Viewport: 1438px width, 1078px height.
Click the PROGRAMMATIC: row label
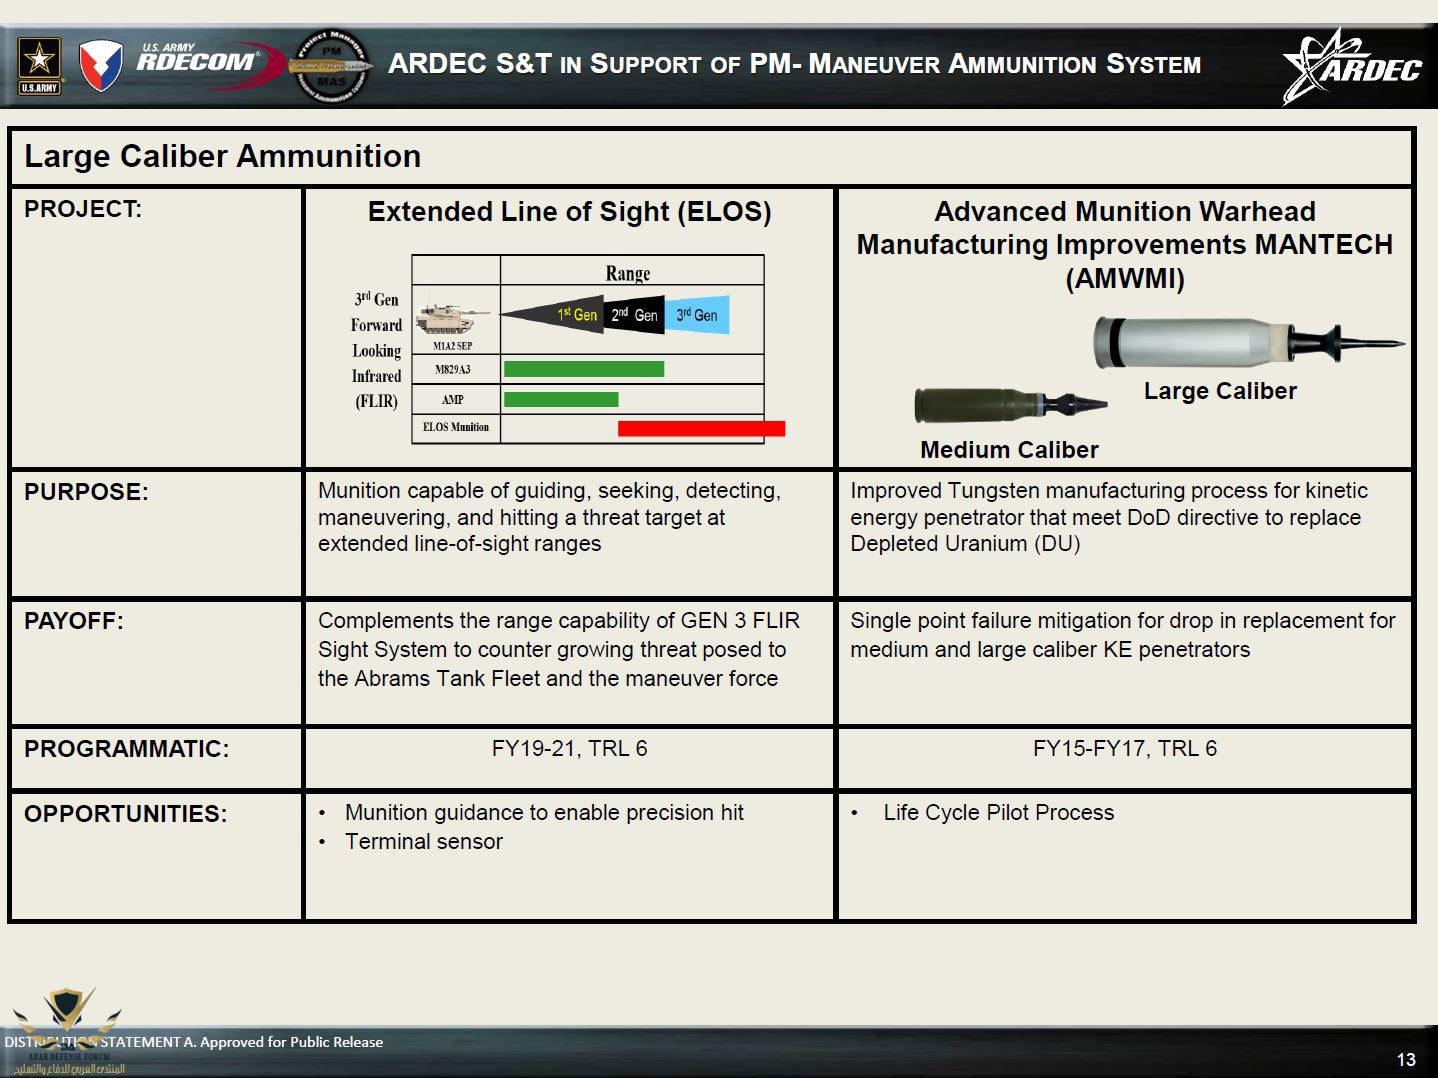pos(127,749)
